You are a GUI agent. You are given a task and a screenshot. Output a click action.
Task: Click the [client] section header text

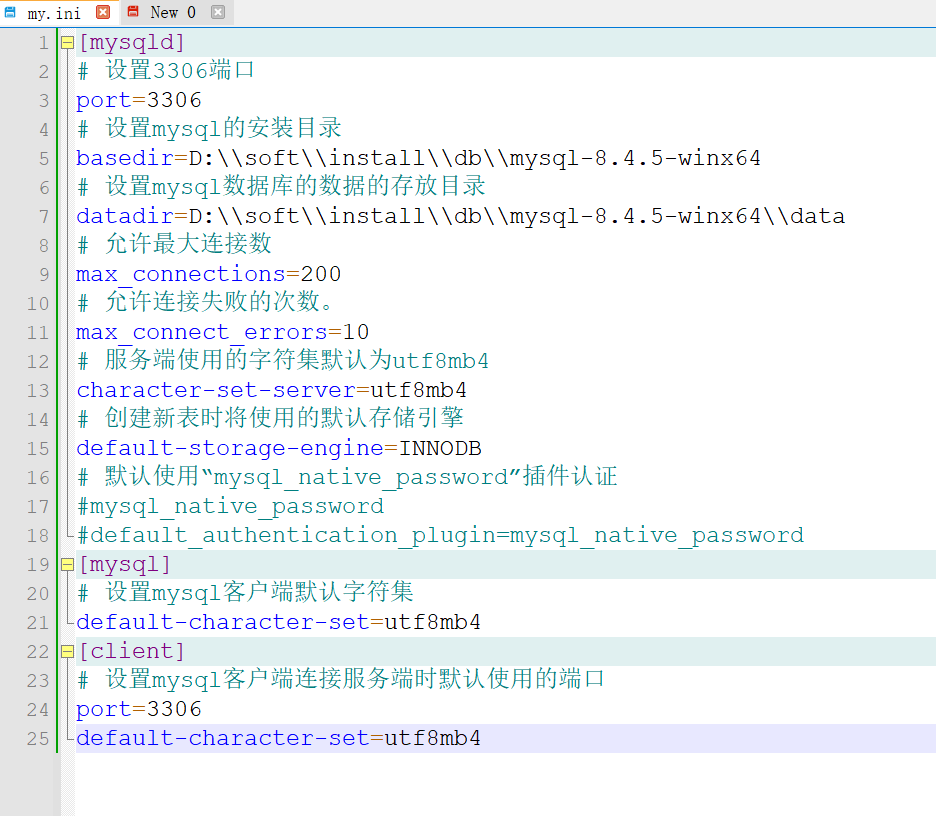tap(131, 651)
